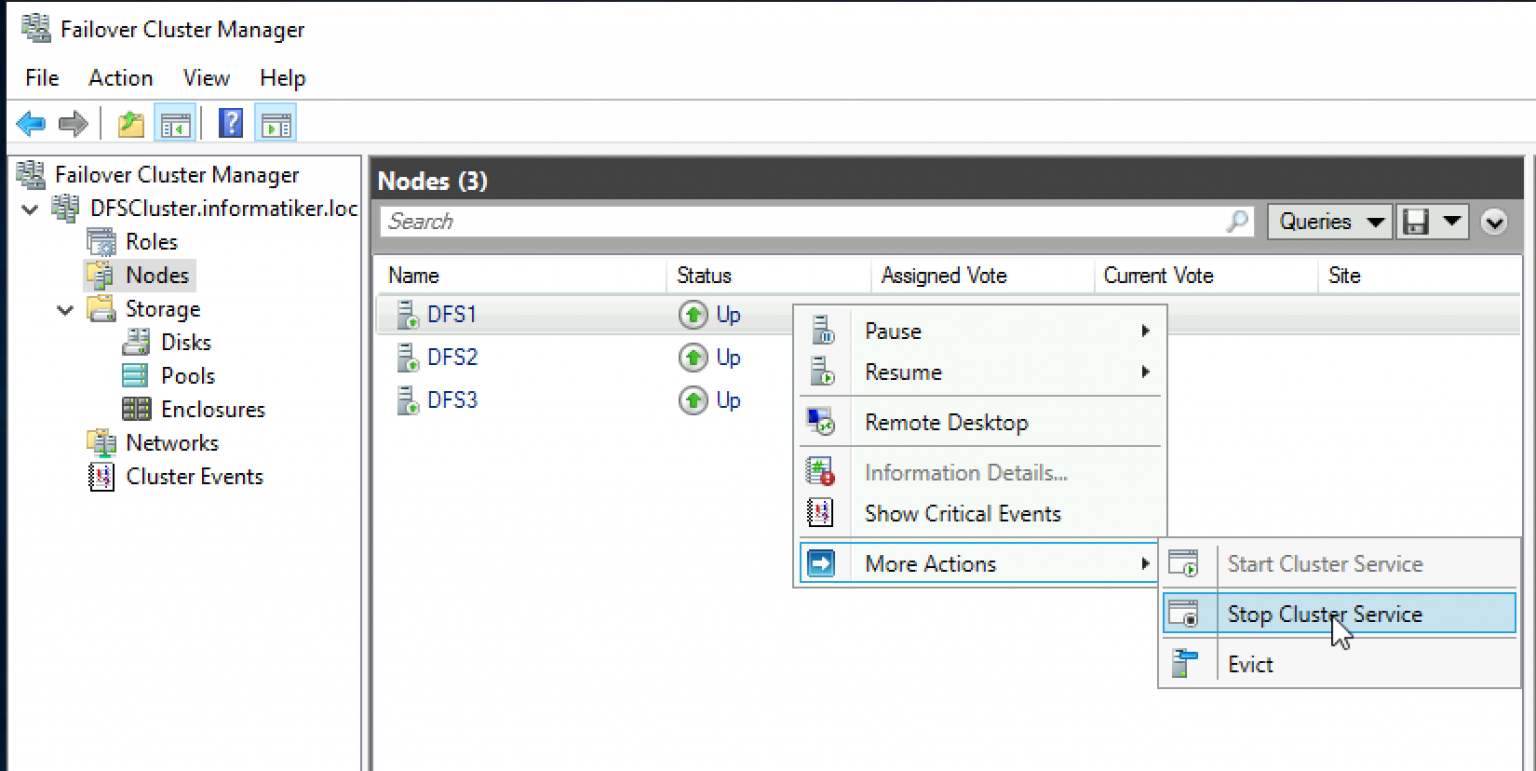Click the Remote Desktop icon in context menu
Screen dimensions: 1536x771
pyautogui.click(x=821, y=422)
